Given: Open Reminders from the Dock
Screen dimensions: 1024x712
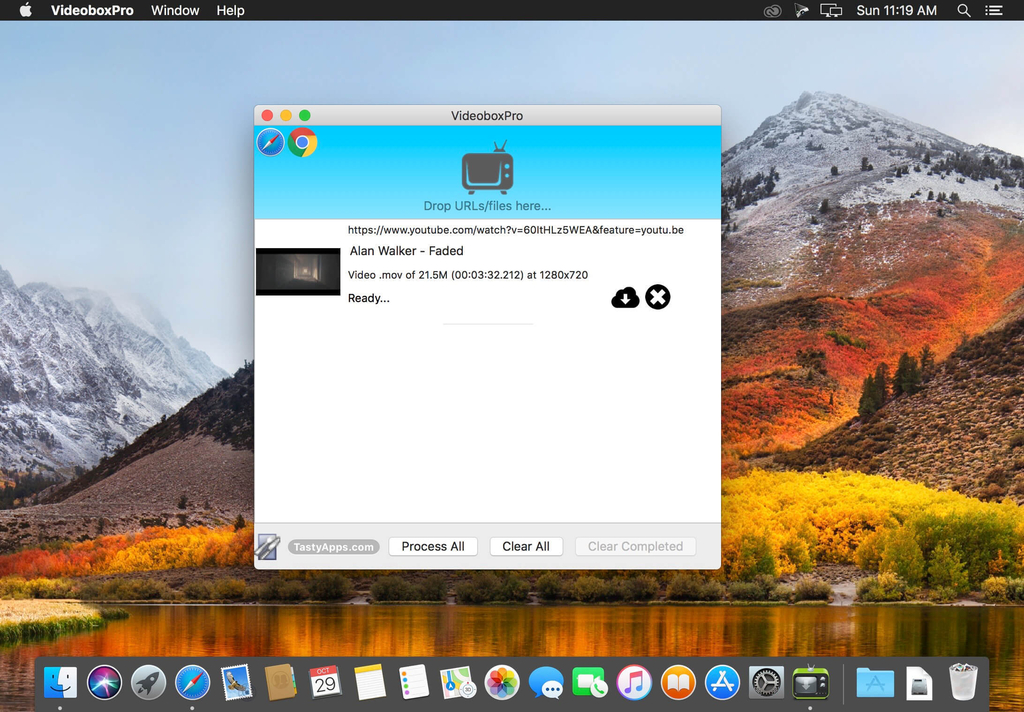Looking at the screenshot, I should (x=413, y=683).
